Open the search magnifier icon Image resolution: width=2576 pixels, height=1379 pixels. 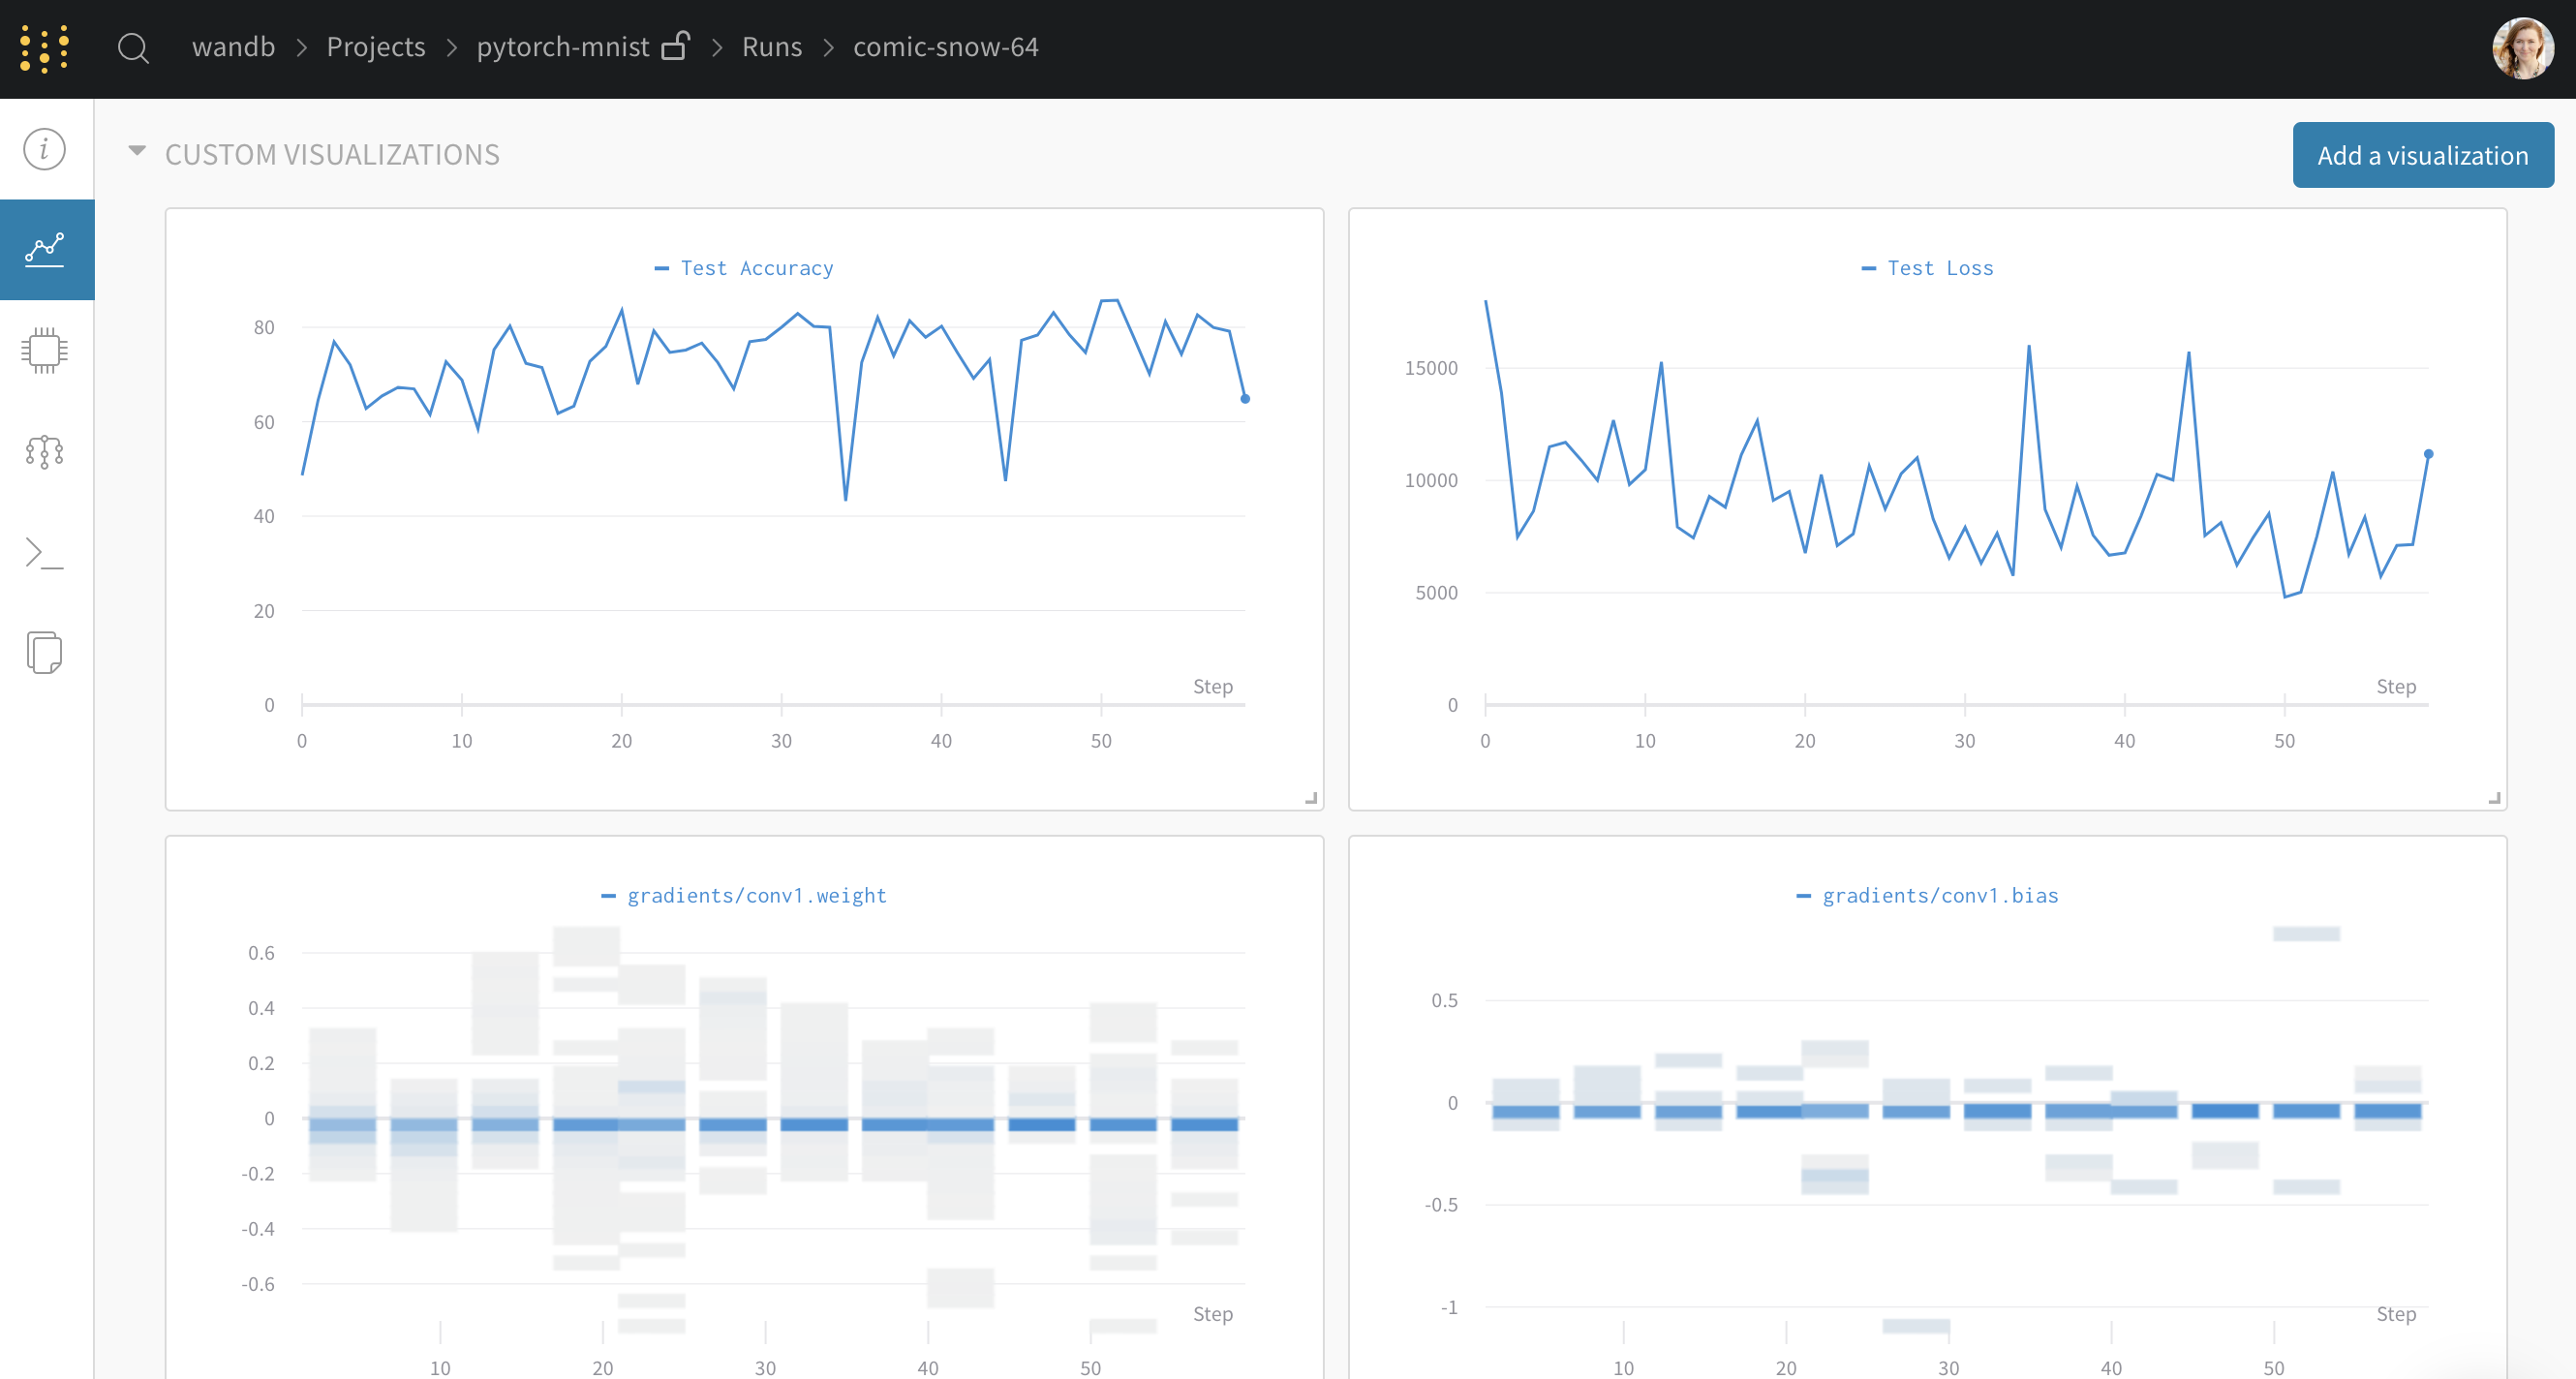coord(133,48)
